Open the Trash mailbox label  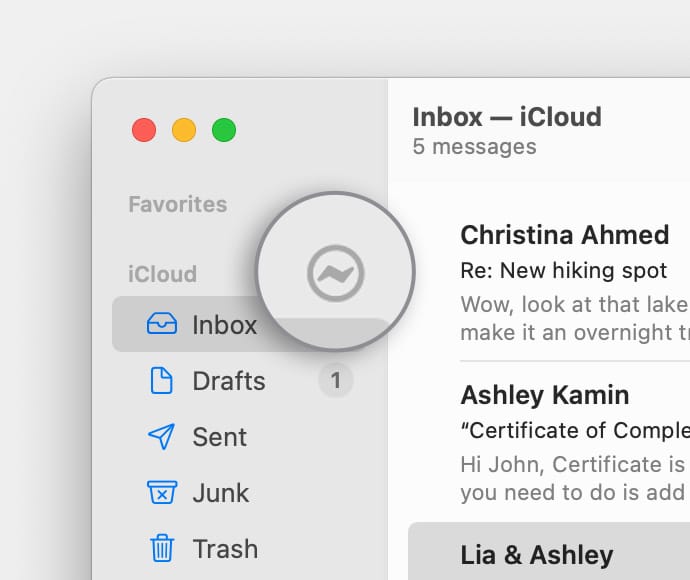[225, 549]
